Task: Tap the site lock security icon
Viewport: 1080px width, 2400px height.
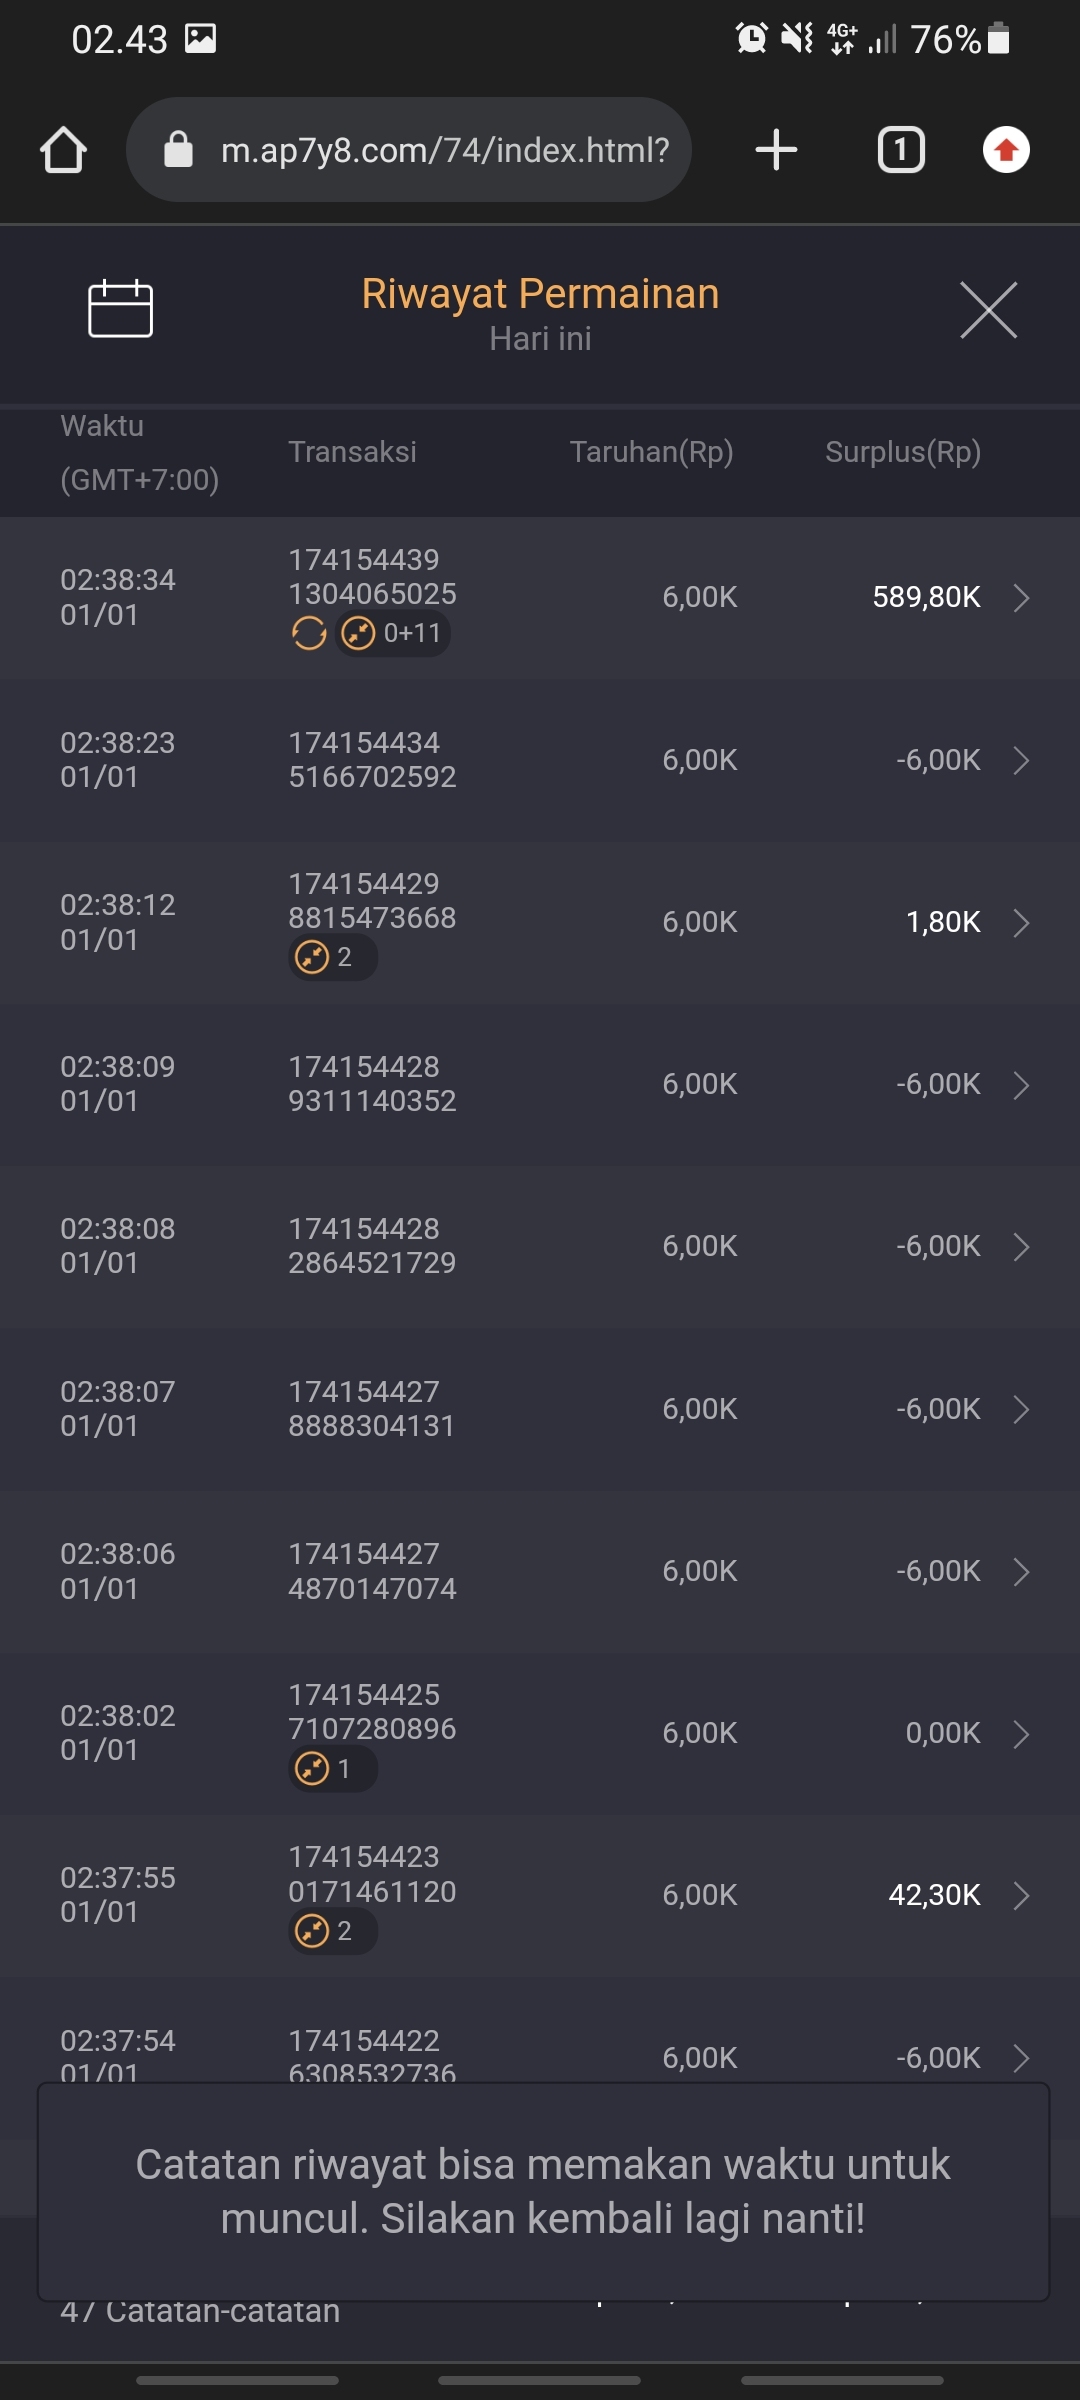Action: (x=178, y=150)
